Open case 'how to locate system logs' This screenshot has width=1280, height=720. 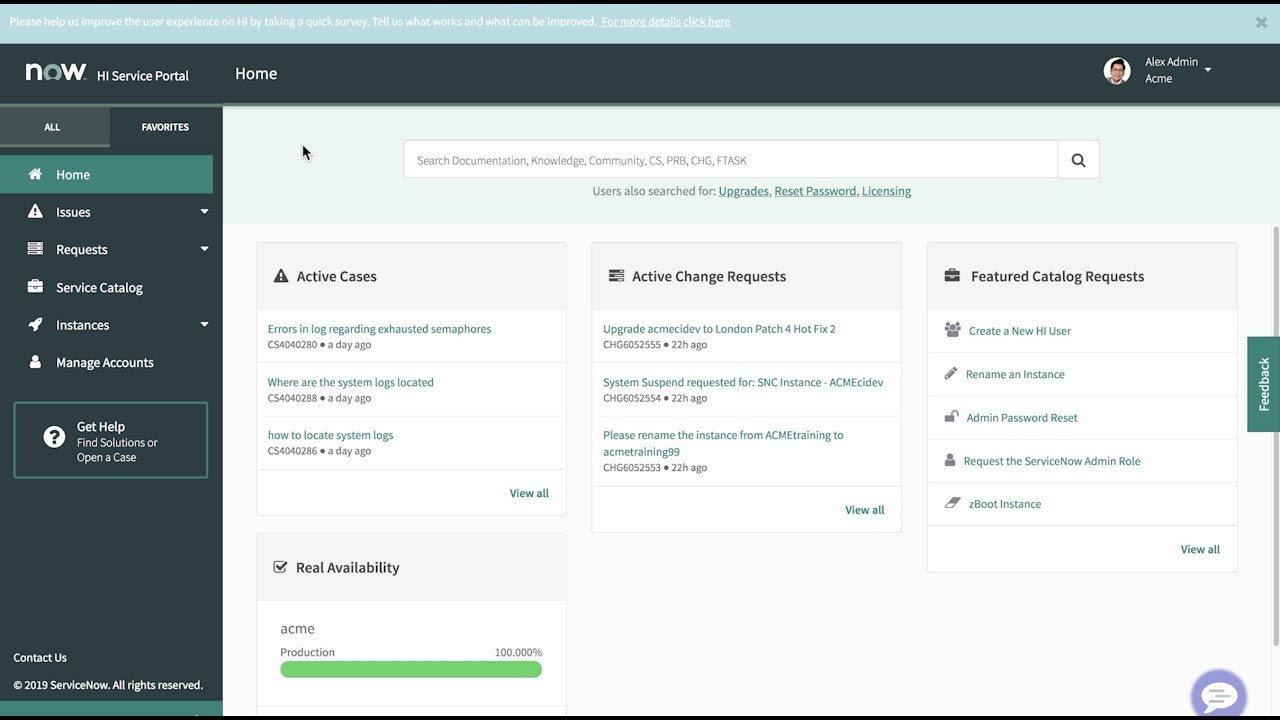coord(330,435)
